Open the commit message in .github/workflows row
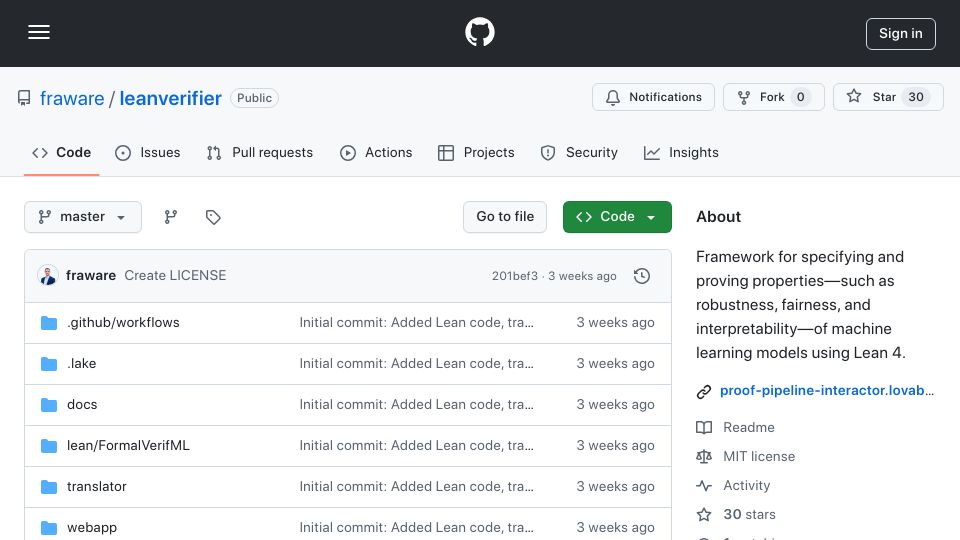Screen dimensions: 960x540 coord(416,323)
